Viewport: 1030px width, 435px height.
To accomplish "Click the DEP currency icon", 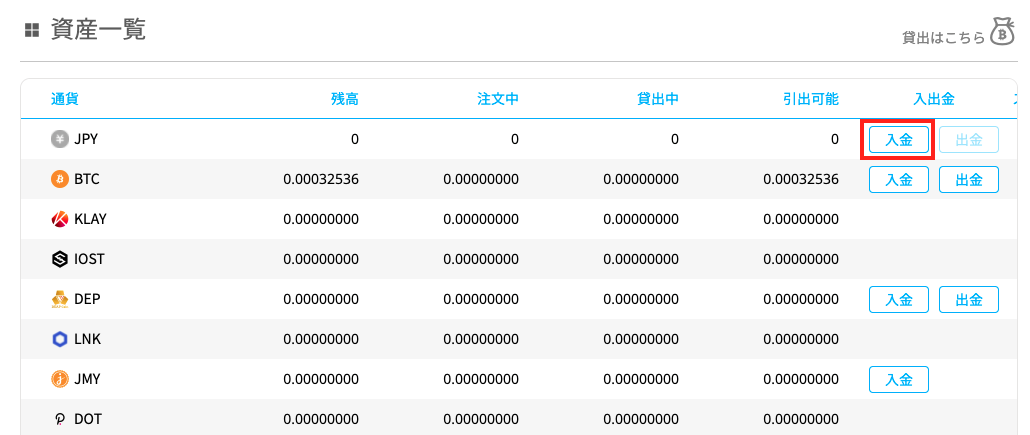I will point(60,300).
